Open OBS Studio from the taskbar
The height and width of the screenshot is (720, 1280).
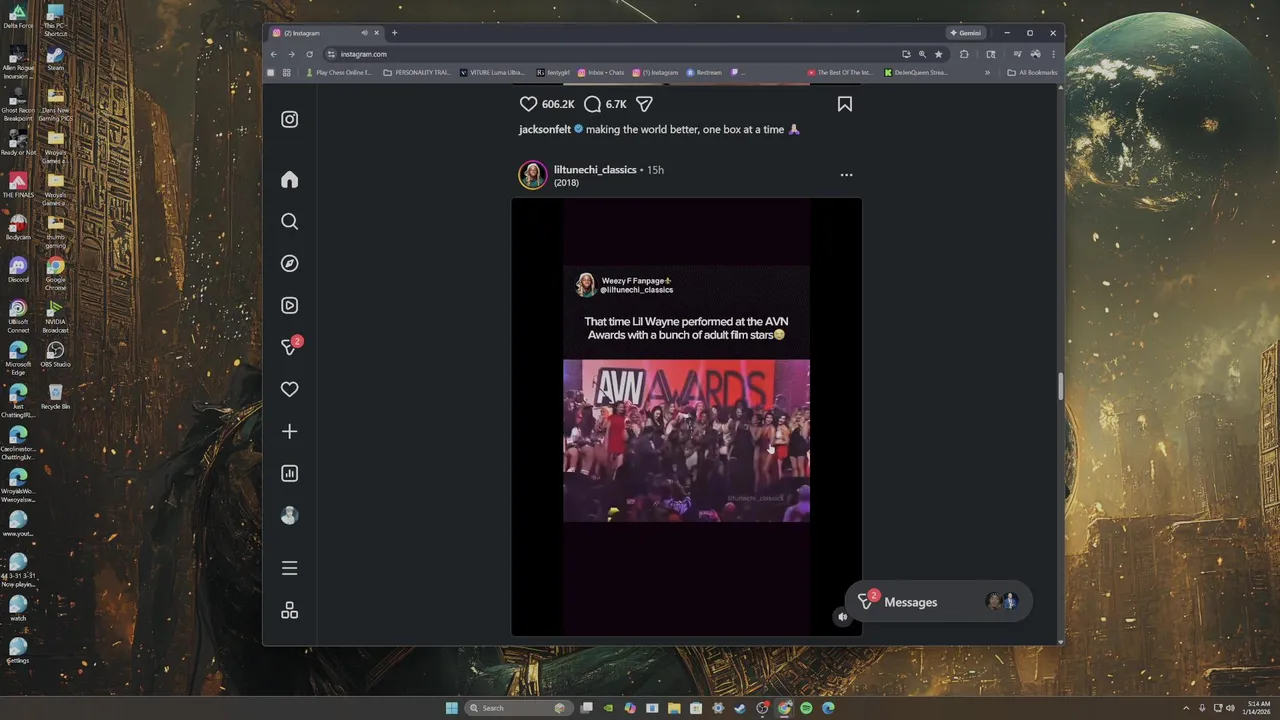click(762, 708)
